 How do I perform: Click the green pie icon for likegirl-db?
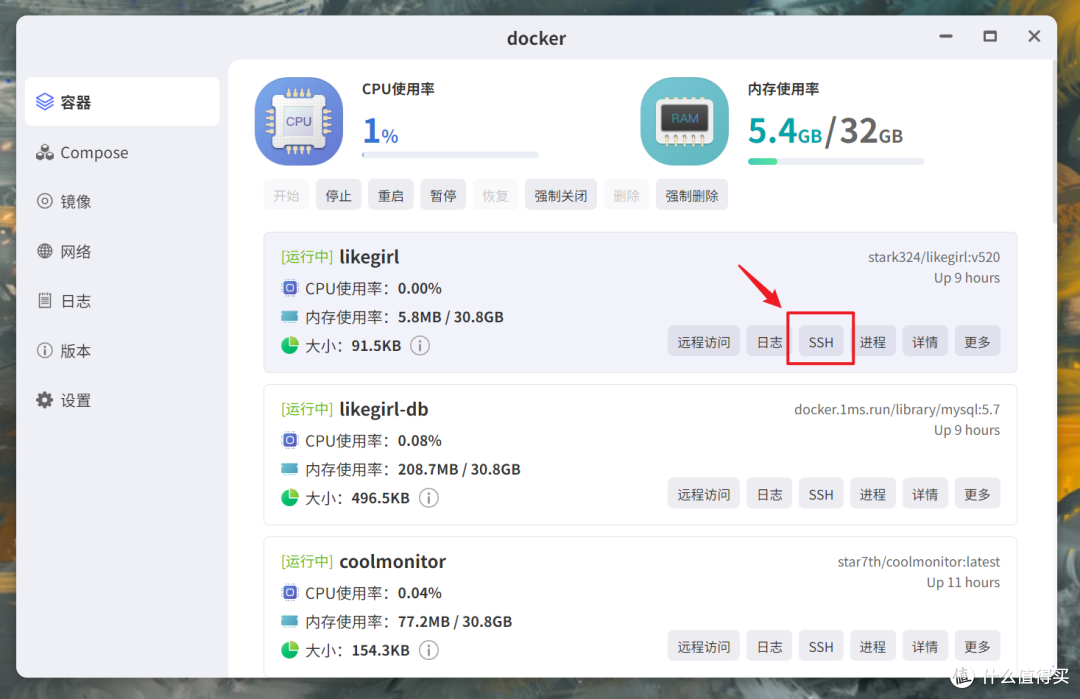point(290,498)
